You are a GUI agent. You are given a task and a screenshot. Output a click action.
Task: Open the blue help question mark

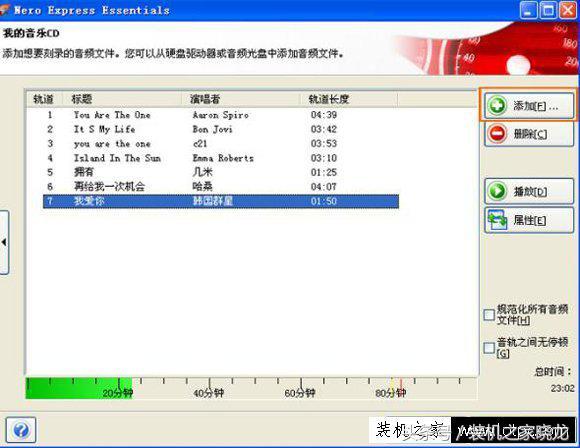coord(21,430)
